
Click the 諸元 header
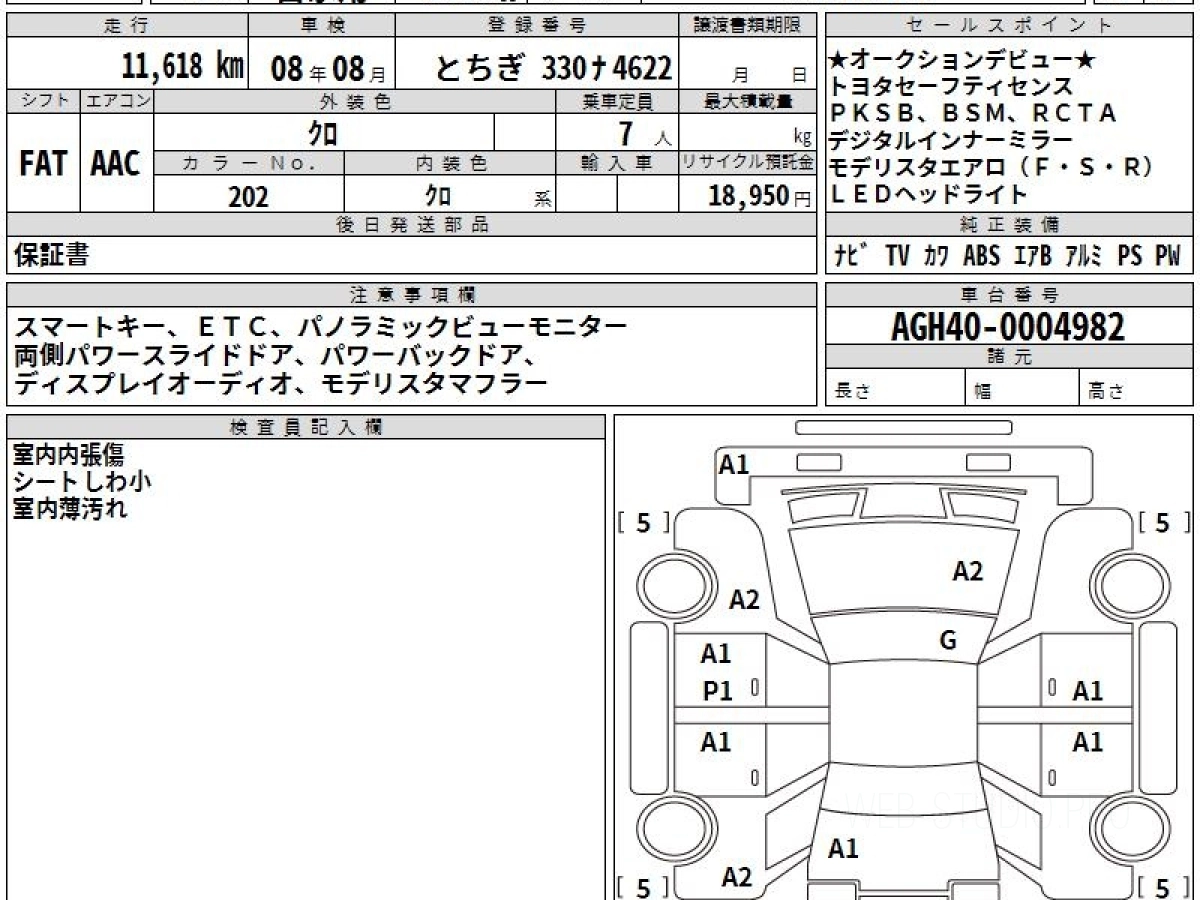1009,357
